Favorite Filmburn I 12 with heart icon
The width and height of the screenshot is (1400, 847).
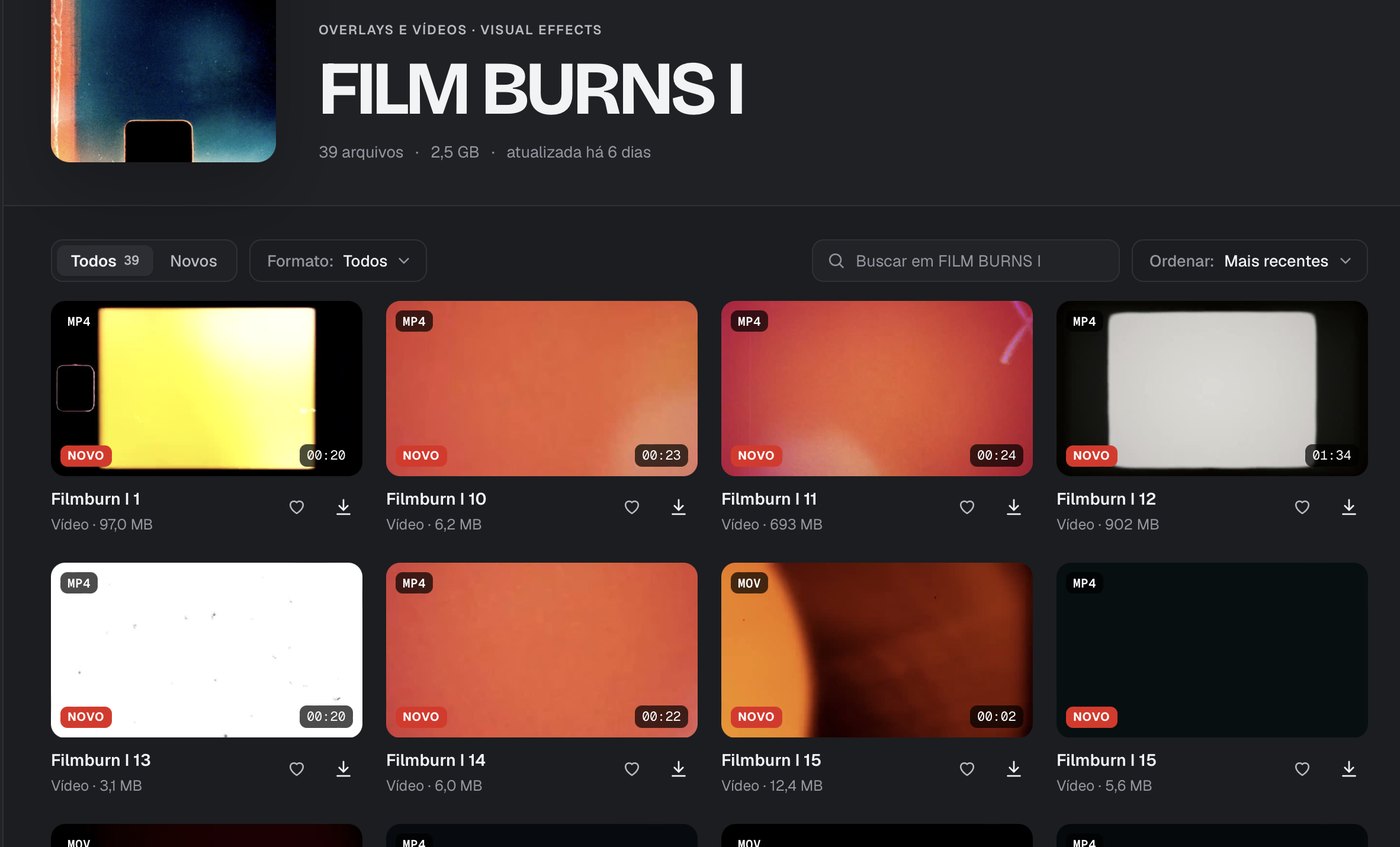1301,507
